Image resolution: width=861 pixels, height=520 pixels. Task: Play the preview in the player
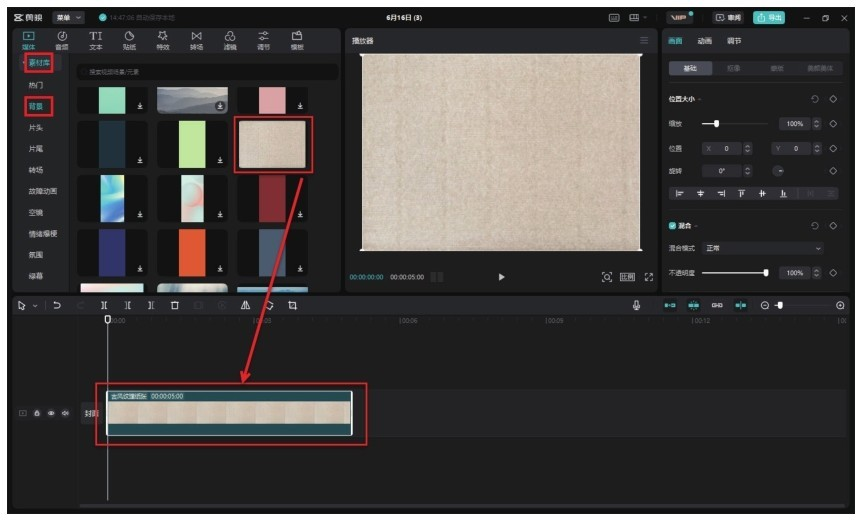click(x=501, y=277)
